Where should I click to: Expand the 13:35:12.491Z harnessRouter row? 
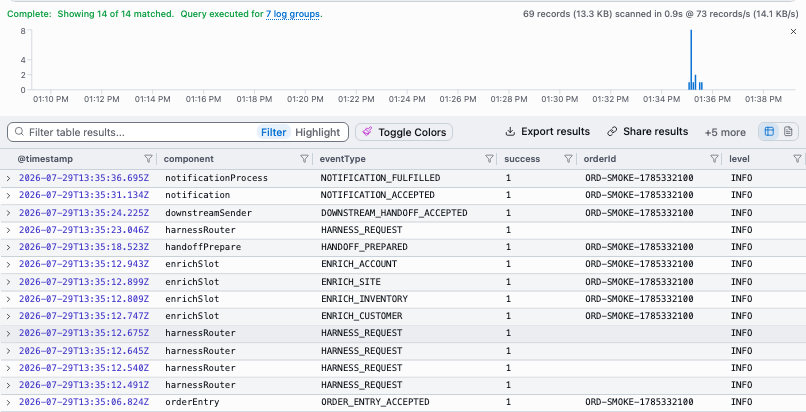pyautogui.click(x=8, y=385)
